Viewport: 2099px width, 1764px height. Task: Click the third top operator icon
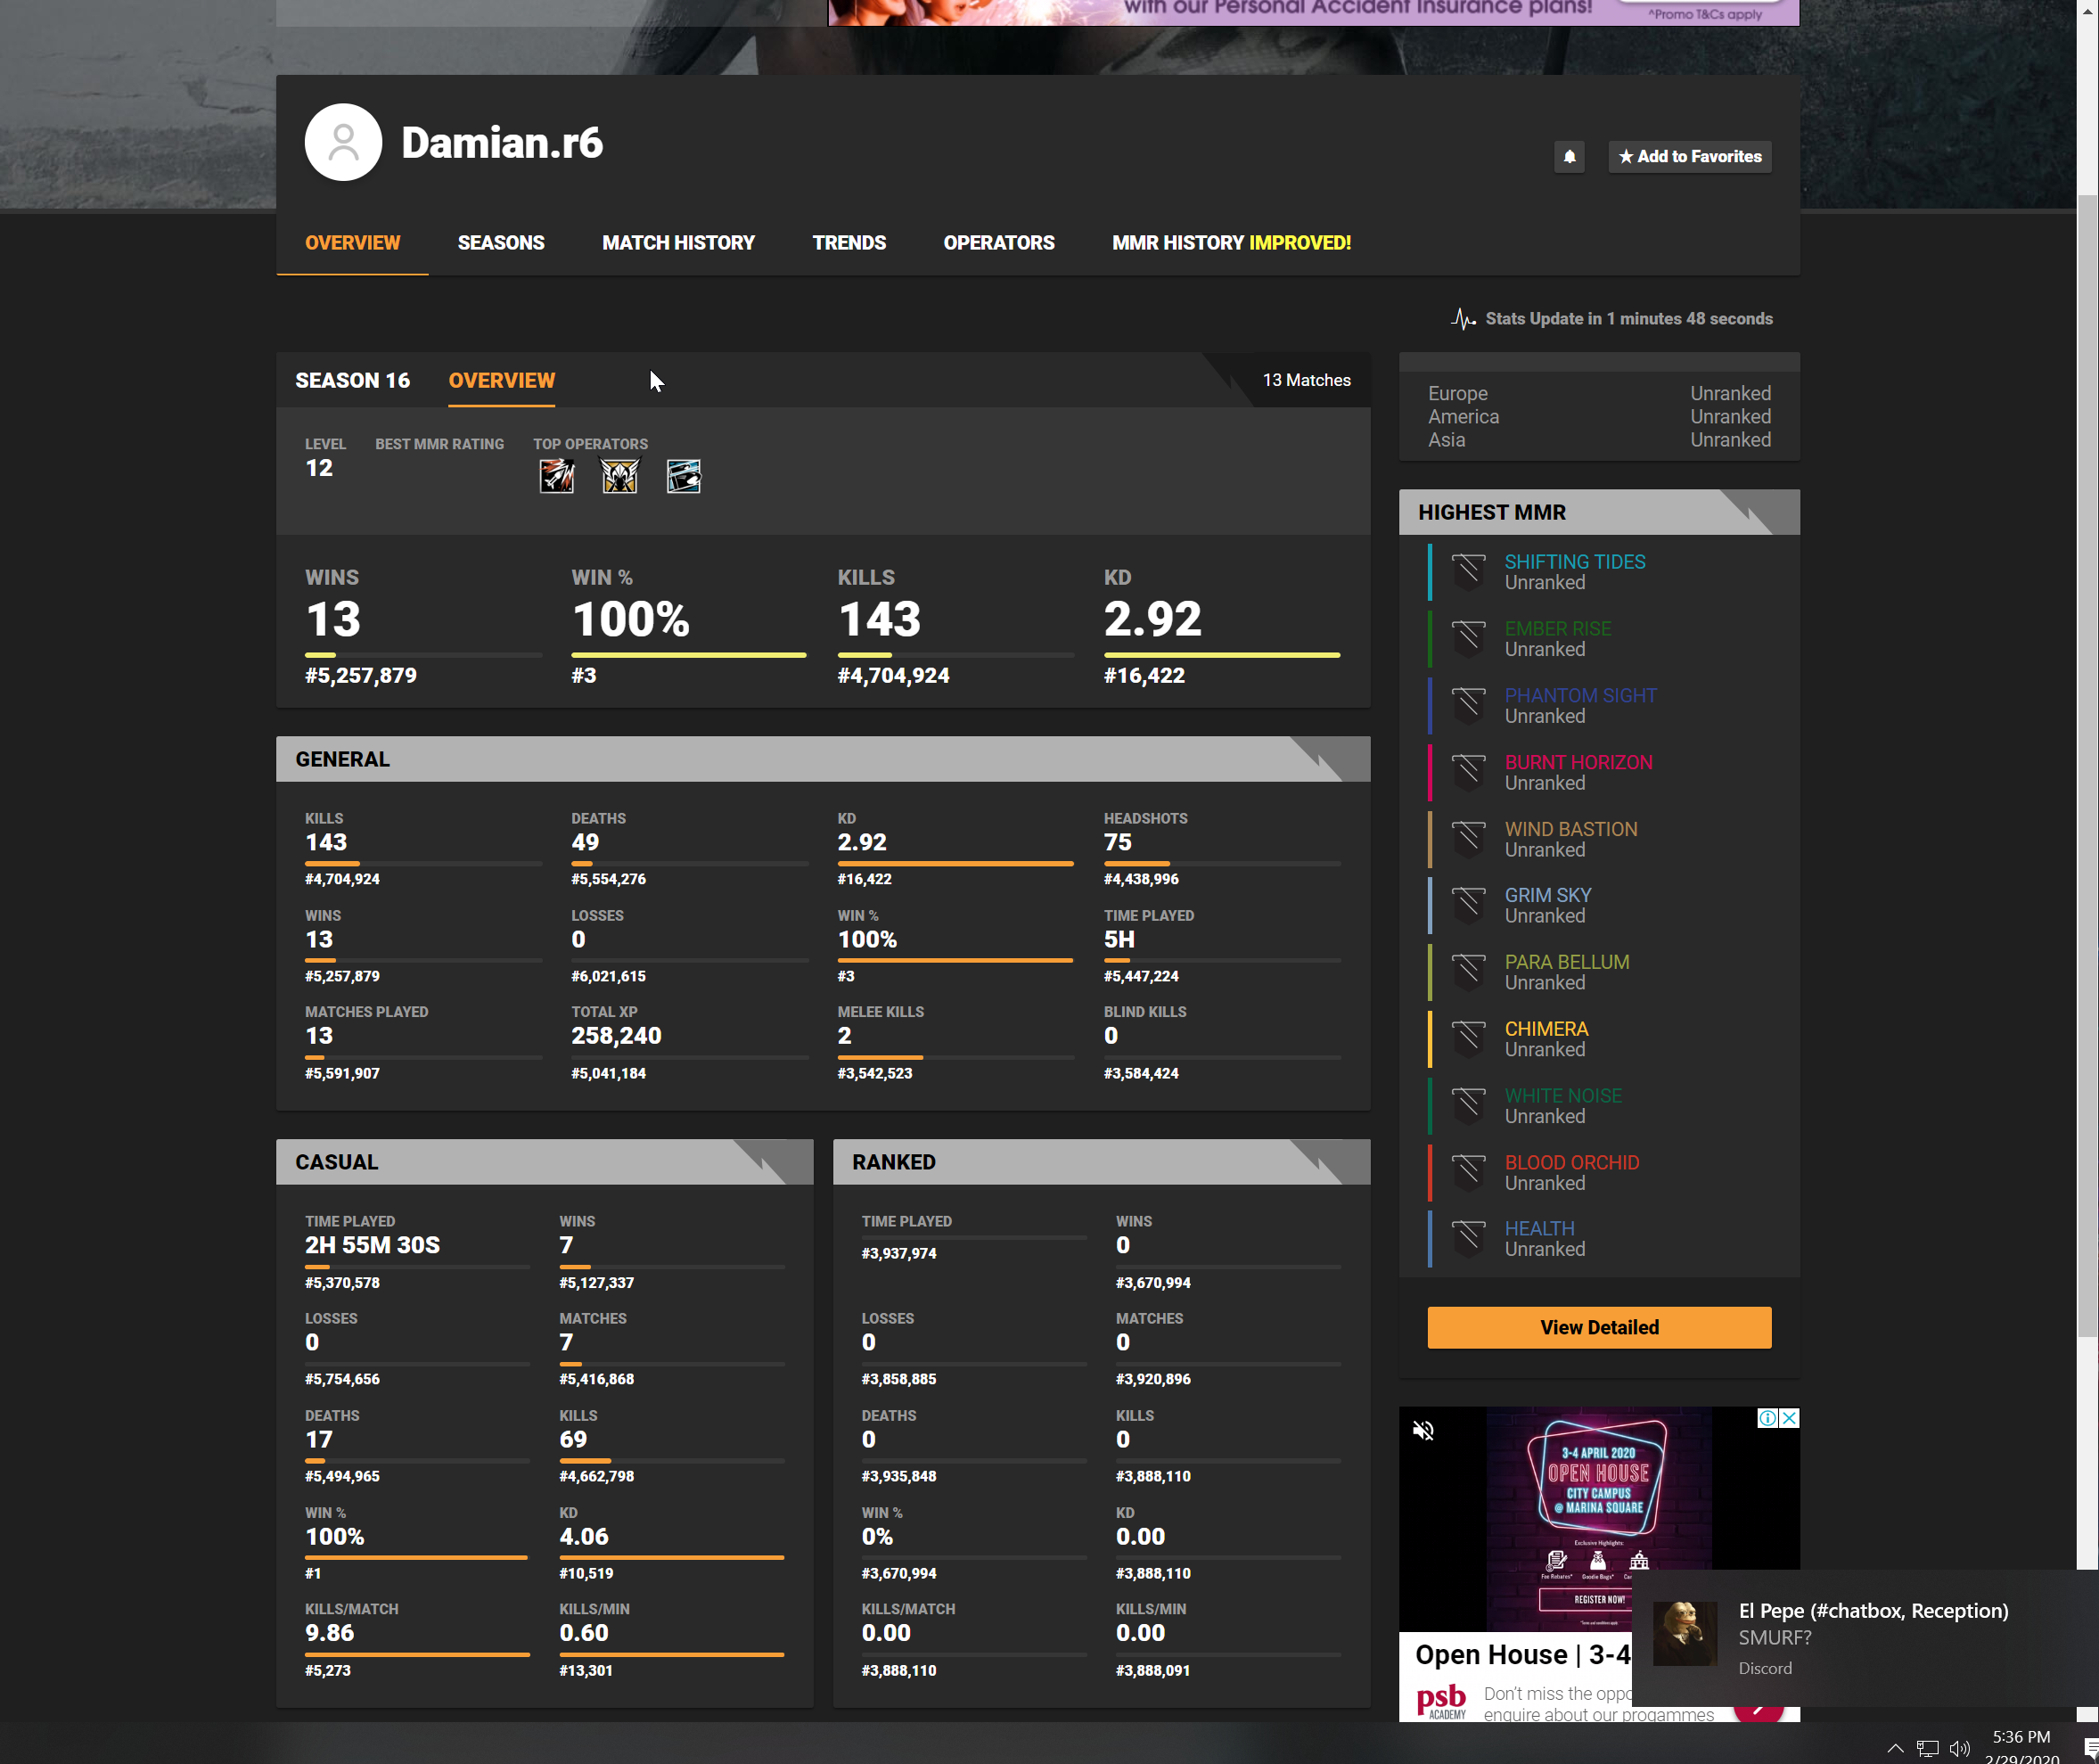[684, 476]
